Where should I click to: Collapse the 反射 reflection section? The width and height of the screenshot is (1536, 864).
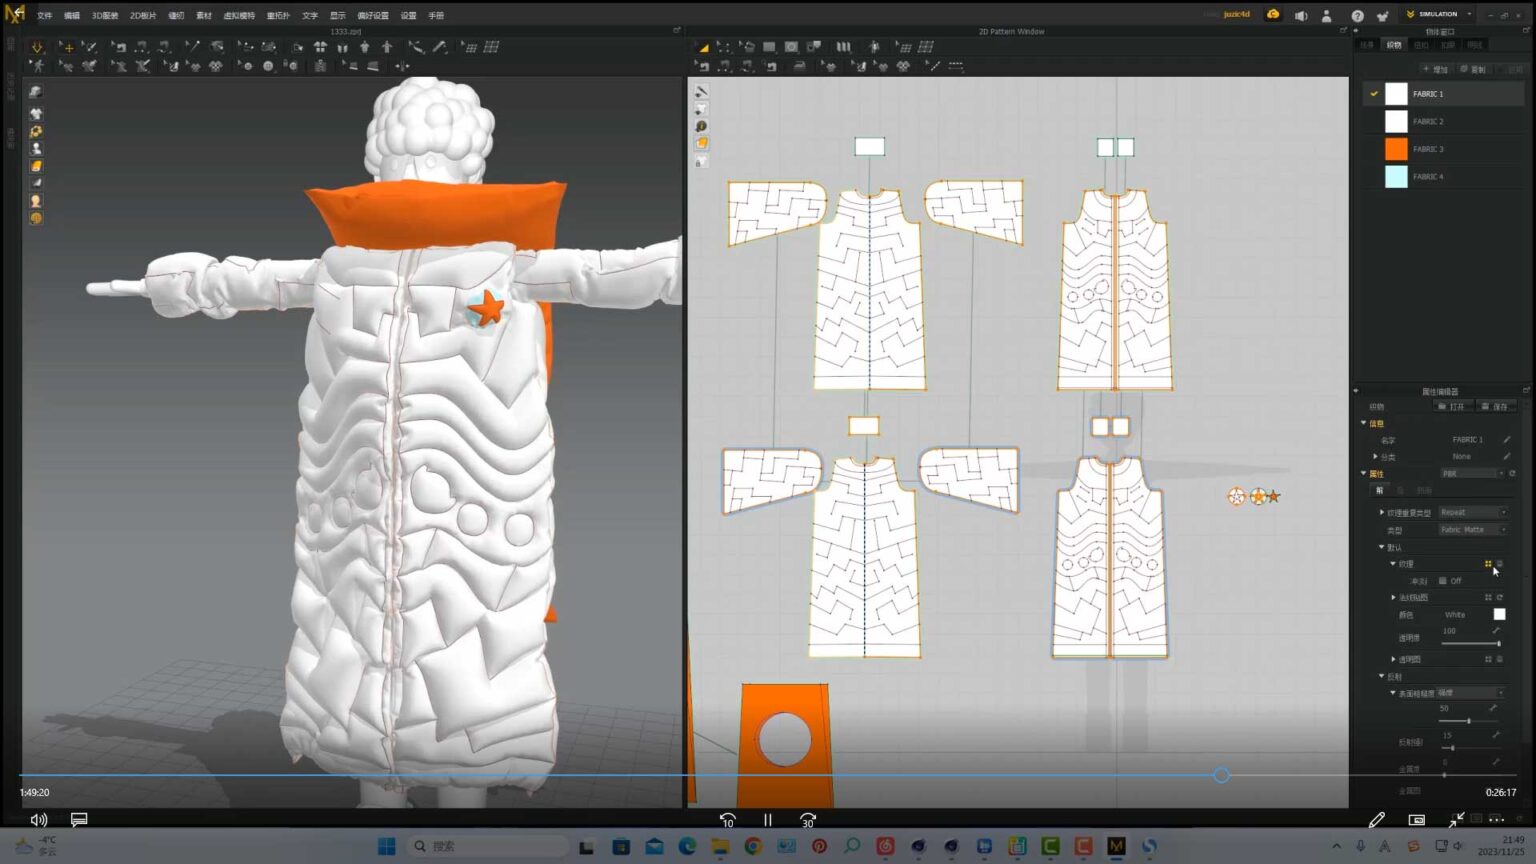1382,676
